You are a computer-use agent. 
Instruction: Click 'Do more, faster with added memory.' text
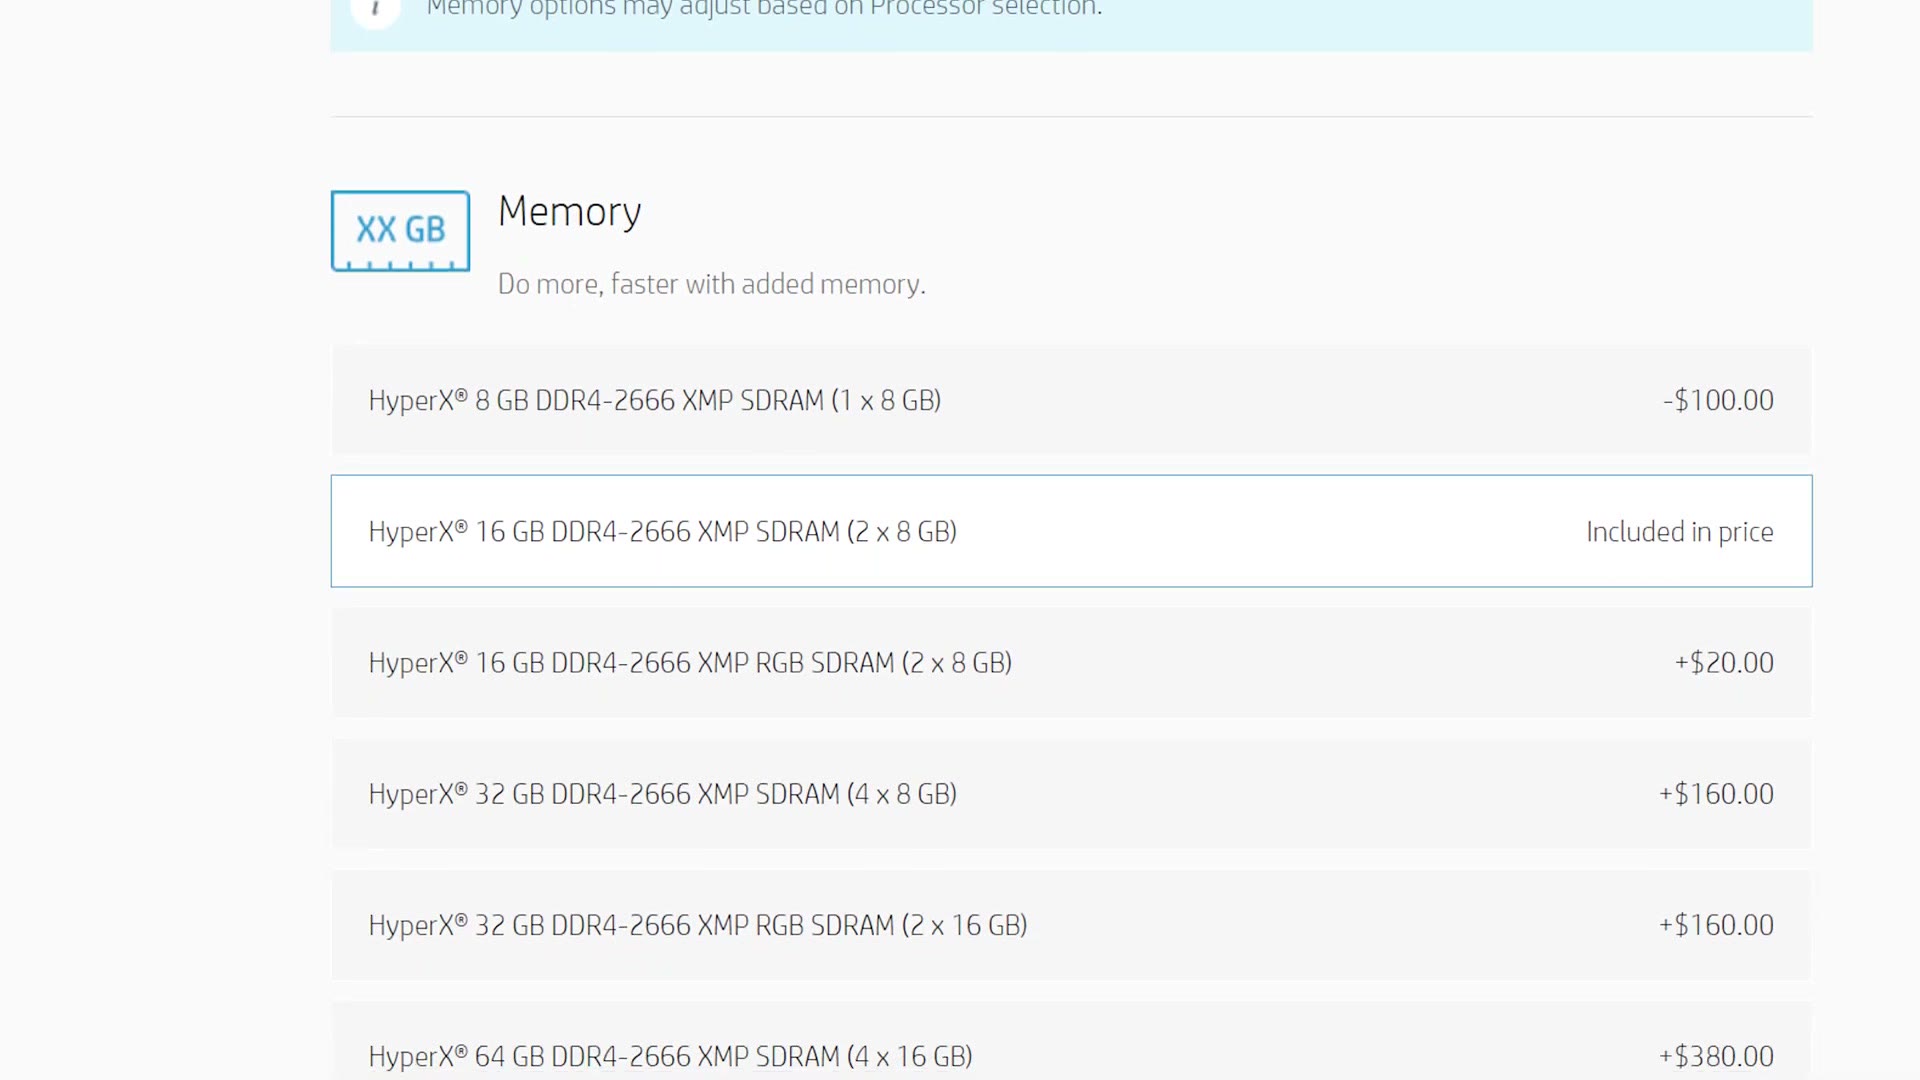point(712,284)
